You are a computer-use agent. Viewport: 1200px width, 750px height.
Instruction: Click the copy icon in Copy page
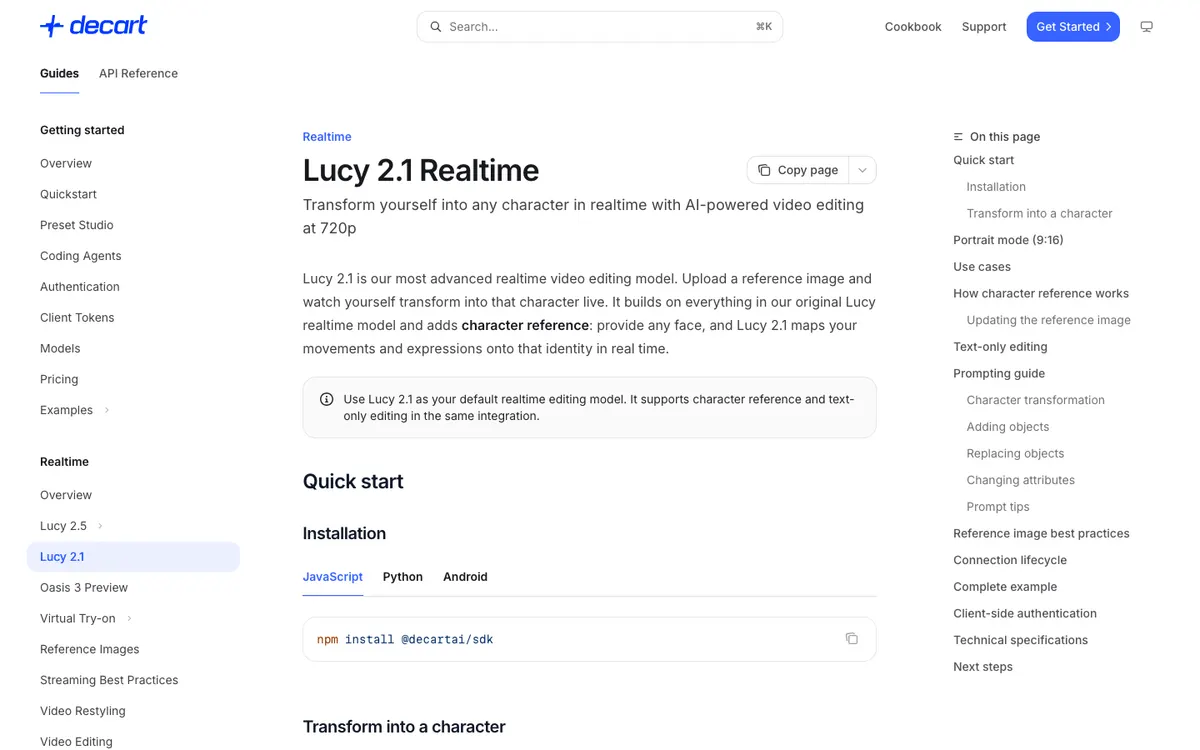pos(764,170)
